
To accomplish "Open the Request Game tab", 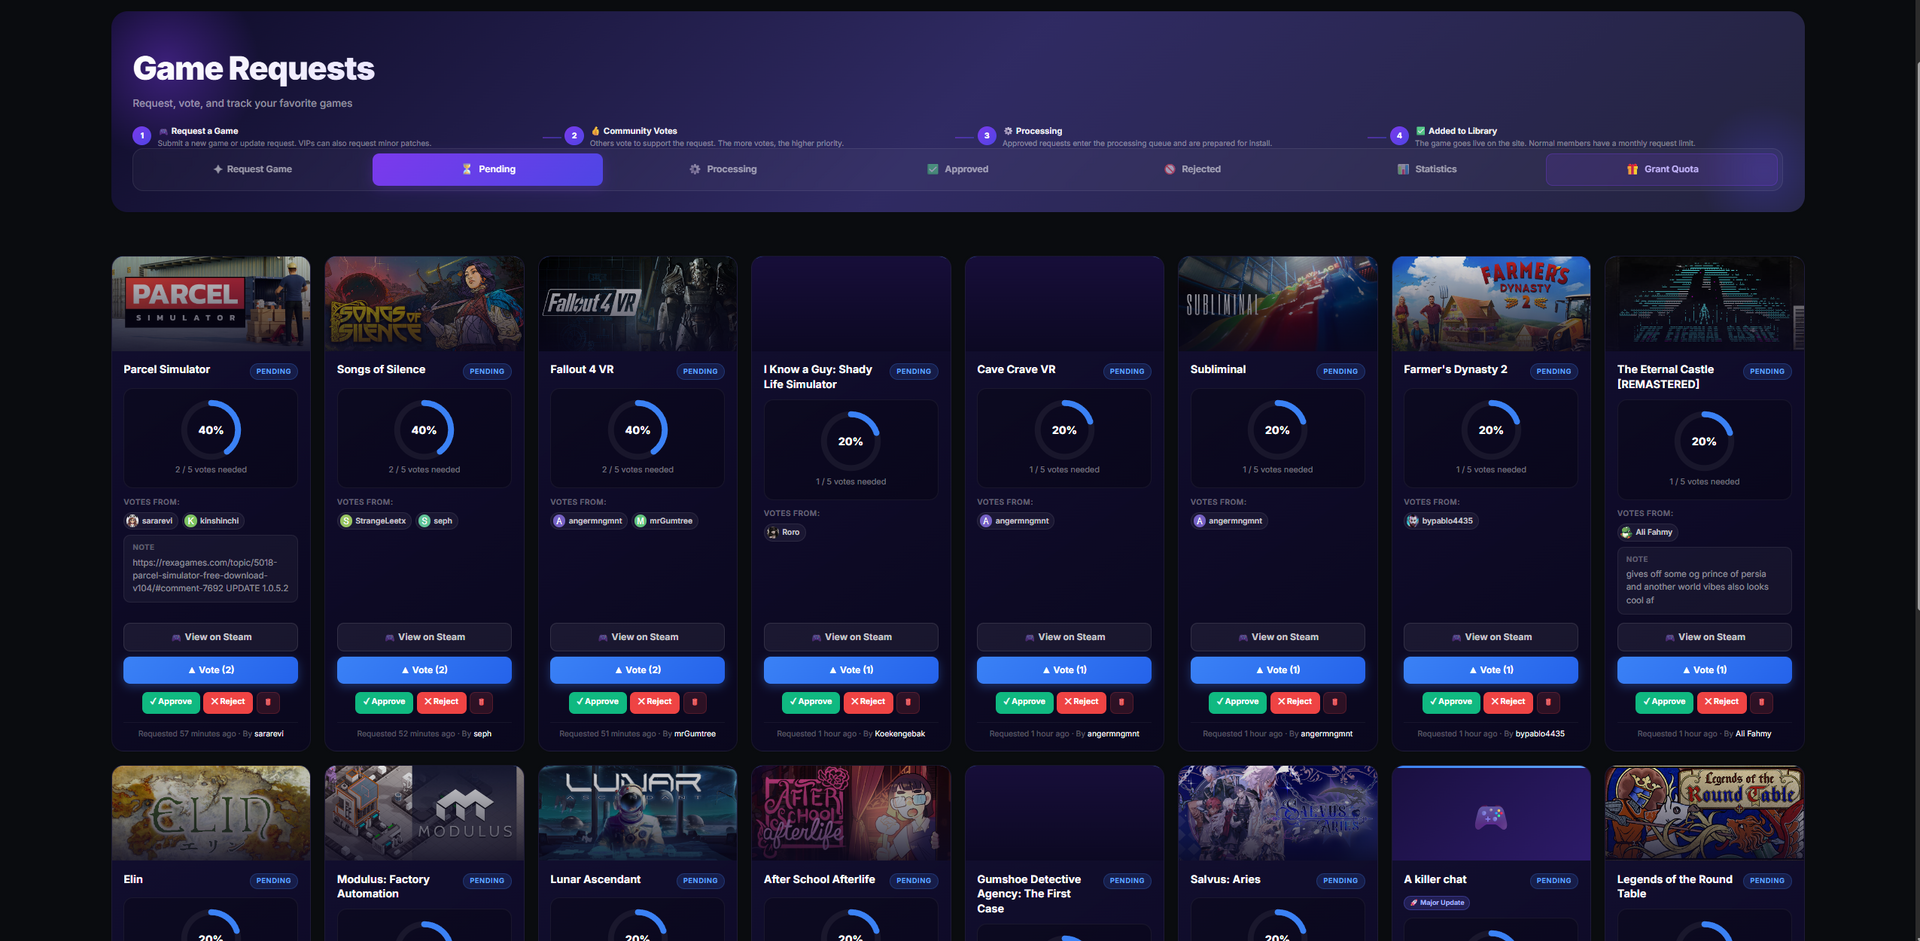I will pos(253,169).
